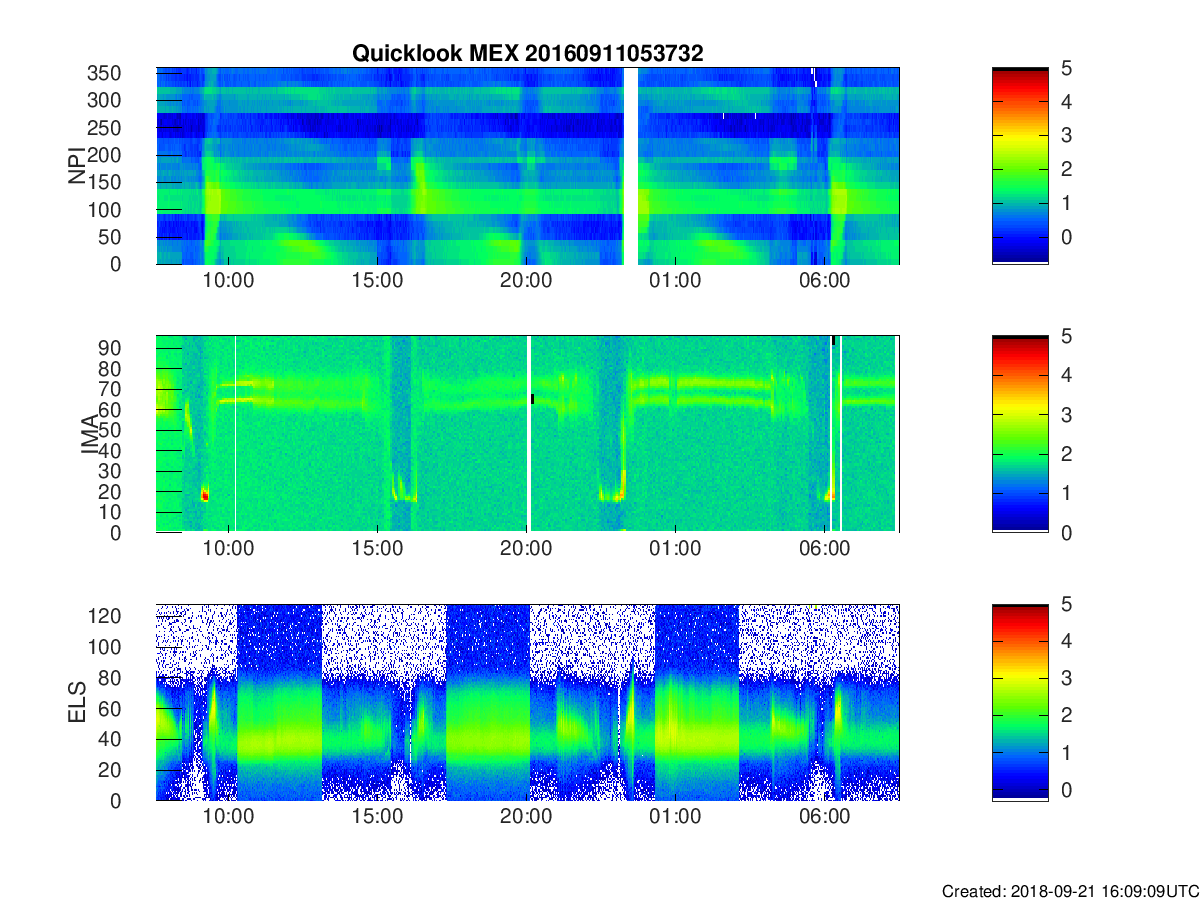Select the IMA y-axis label
This screenshot has height=900, width=1200.
point(90,434)
